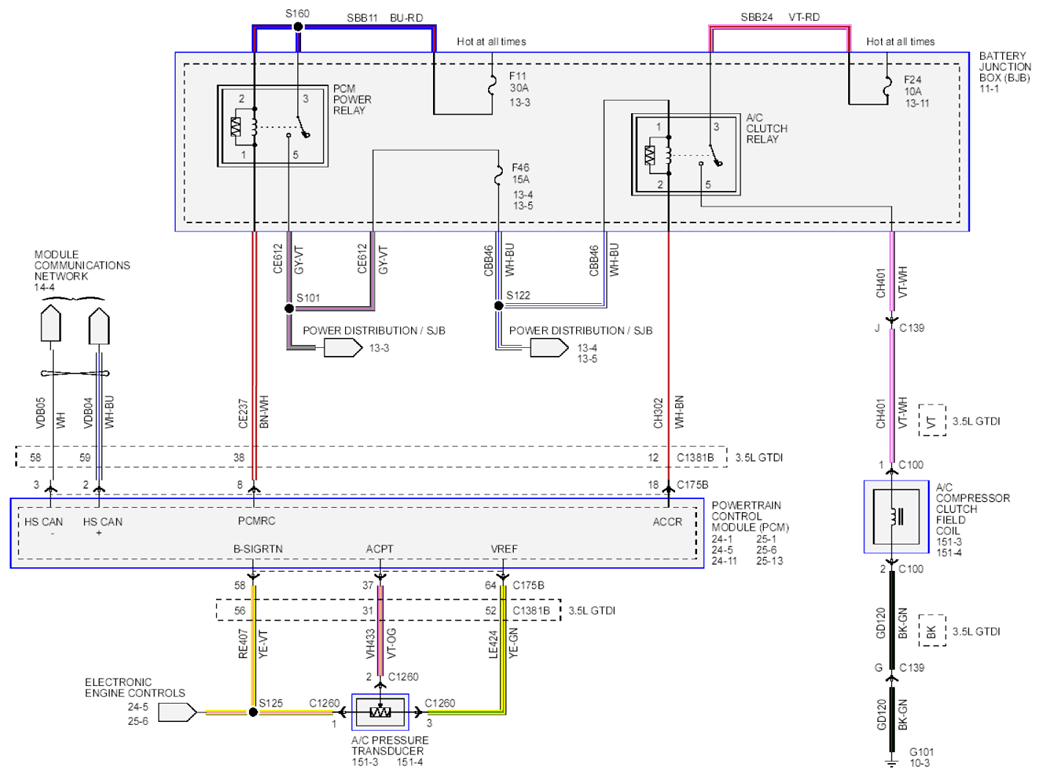Click the "ACCR" pin label
Image resolution: width=1041 pixels, height=777 pixels.
(x=667, y=522)
